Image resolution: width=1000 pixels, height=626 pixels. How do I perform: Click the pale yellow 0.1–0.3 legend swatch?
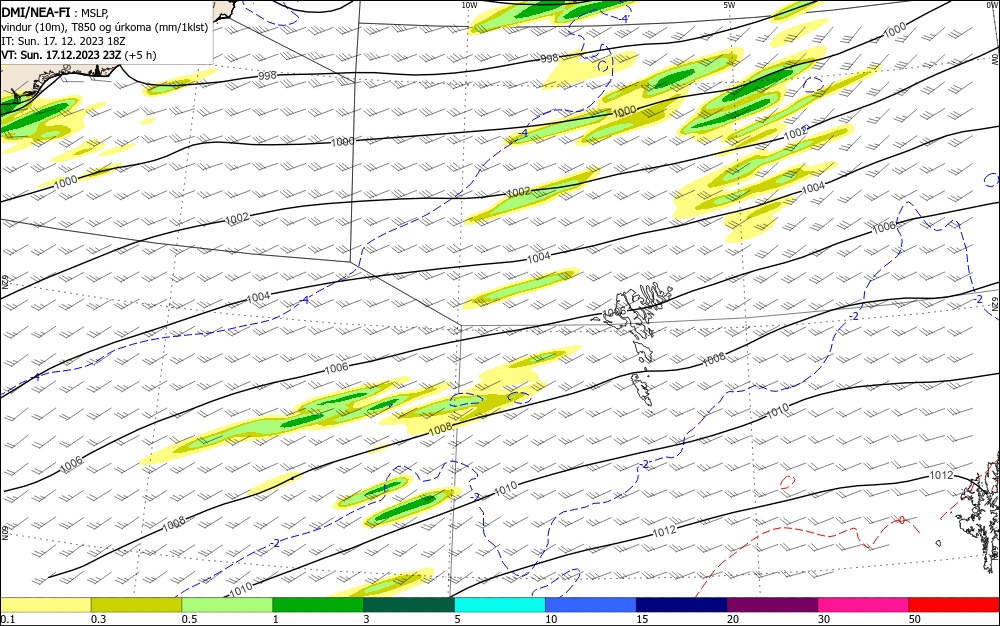coord(46,605)
